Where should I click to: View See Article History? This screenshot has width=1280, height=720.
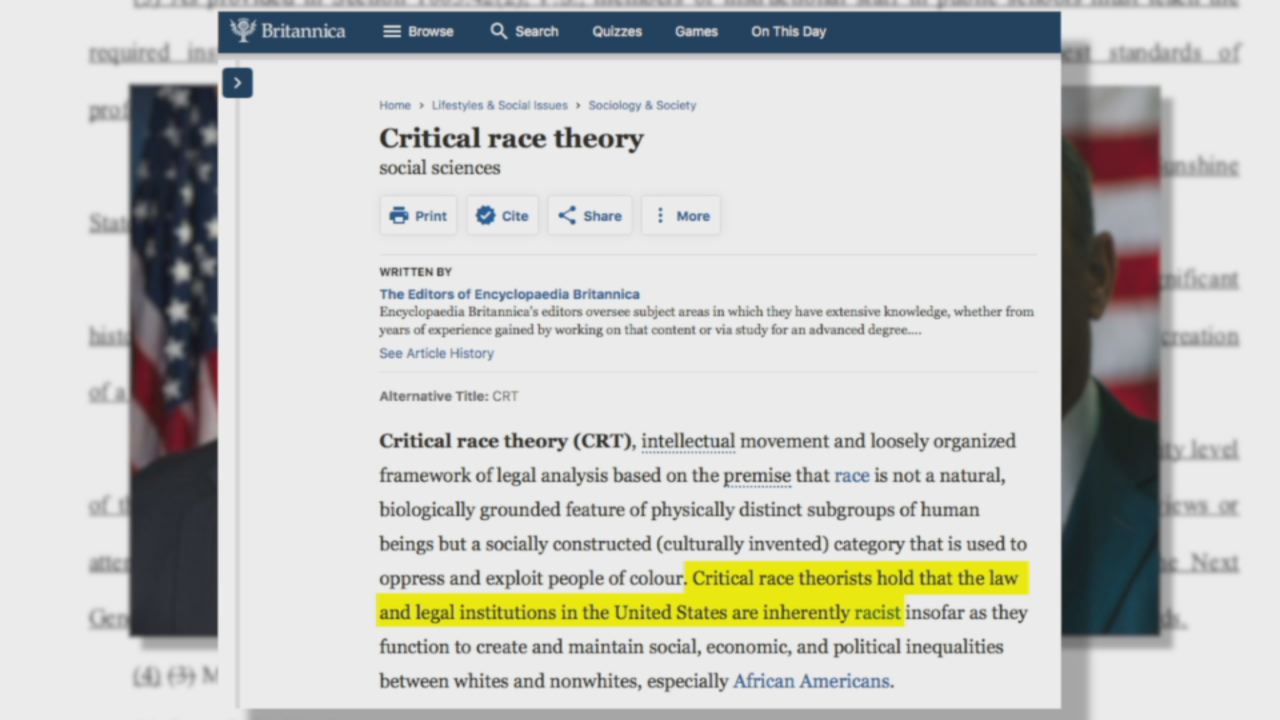[436, 353]
